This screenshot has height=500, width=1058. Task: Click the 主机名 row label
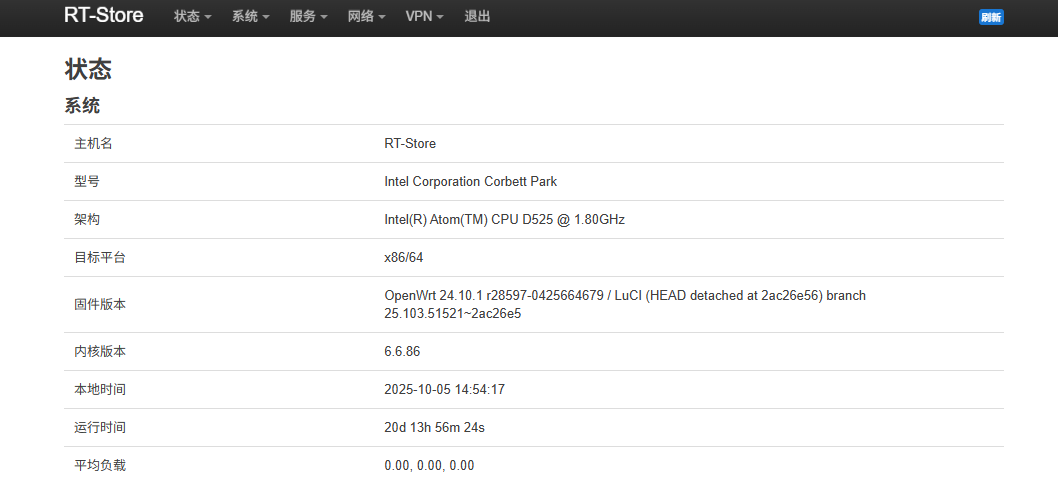93,144
